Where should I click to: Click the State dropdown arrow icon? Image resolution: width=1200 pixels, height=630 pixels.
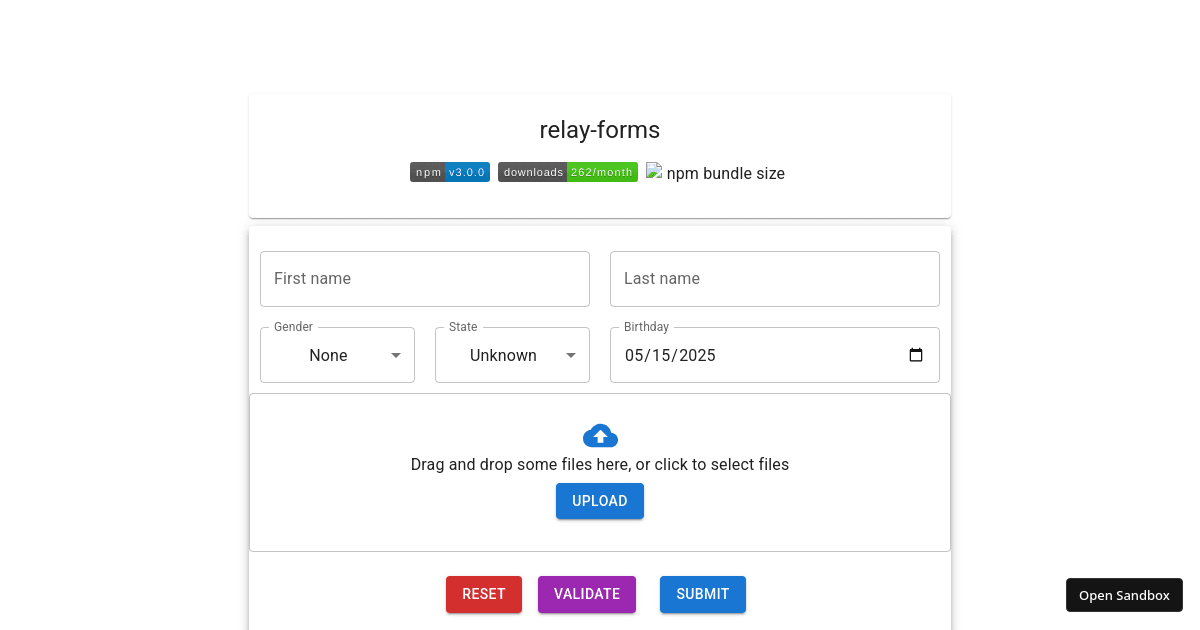[x=571, y=355]
